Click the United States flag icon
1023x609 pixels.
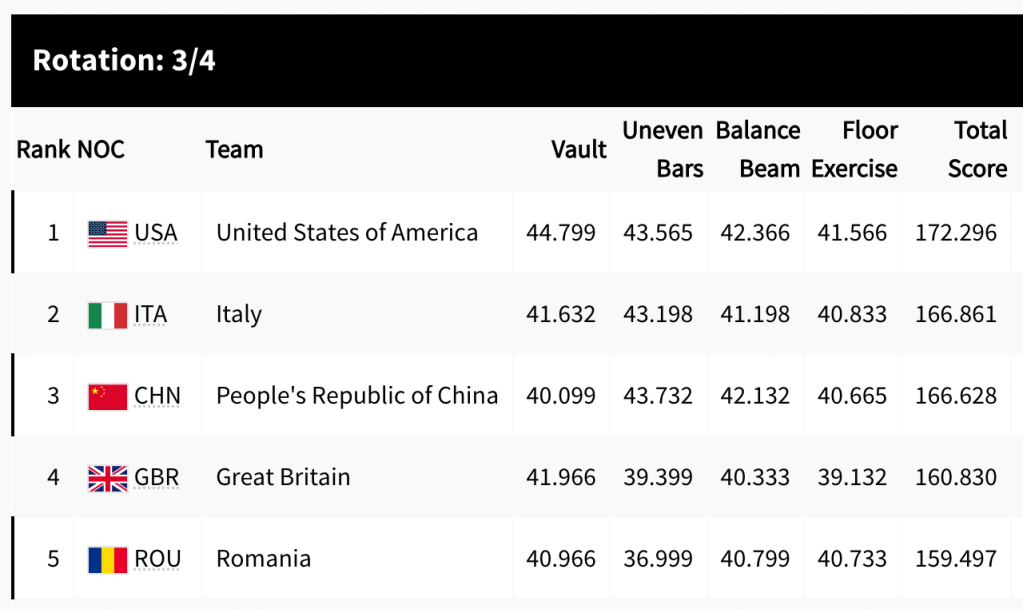pyautogui.click(x=107, y=234)
